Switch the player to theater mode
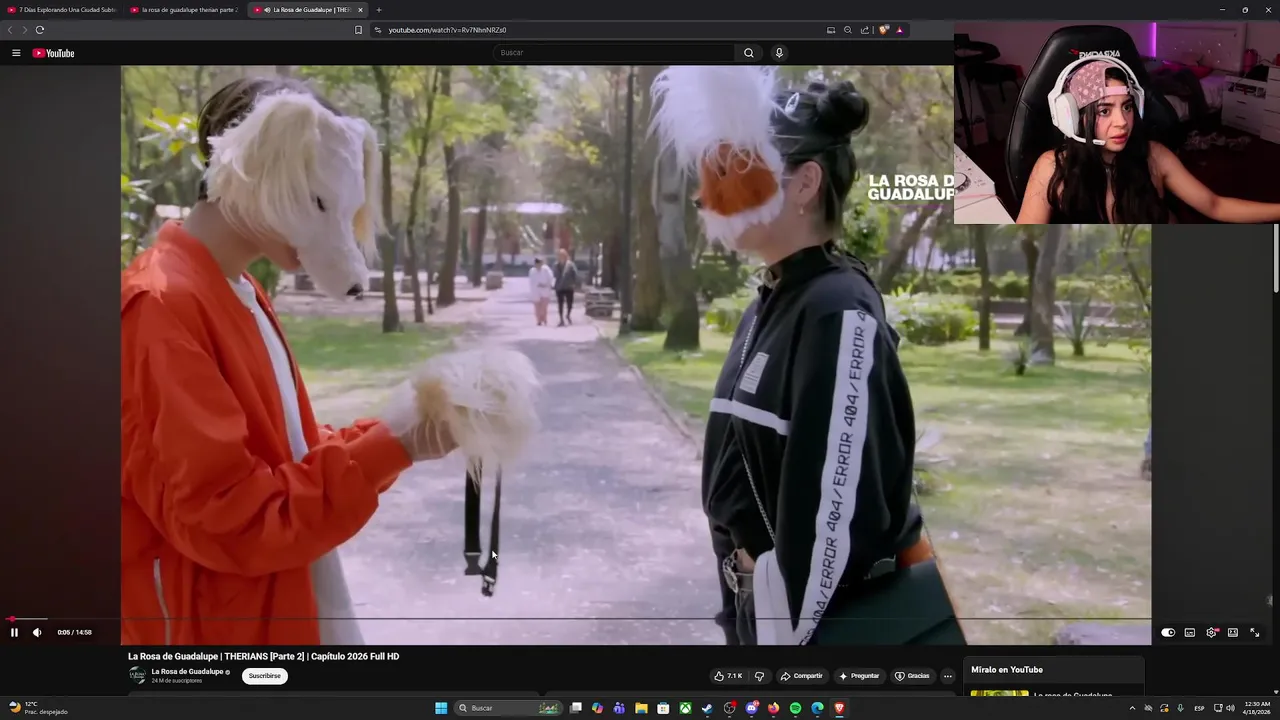The height and width of the screenshot is (720, 1280). click(1233, 632)
